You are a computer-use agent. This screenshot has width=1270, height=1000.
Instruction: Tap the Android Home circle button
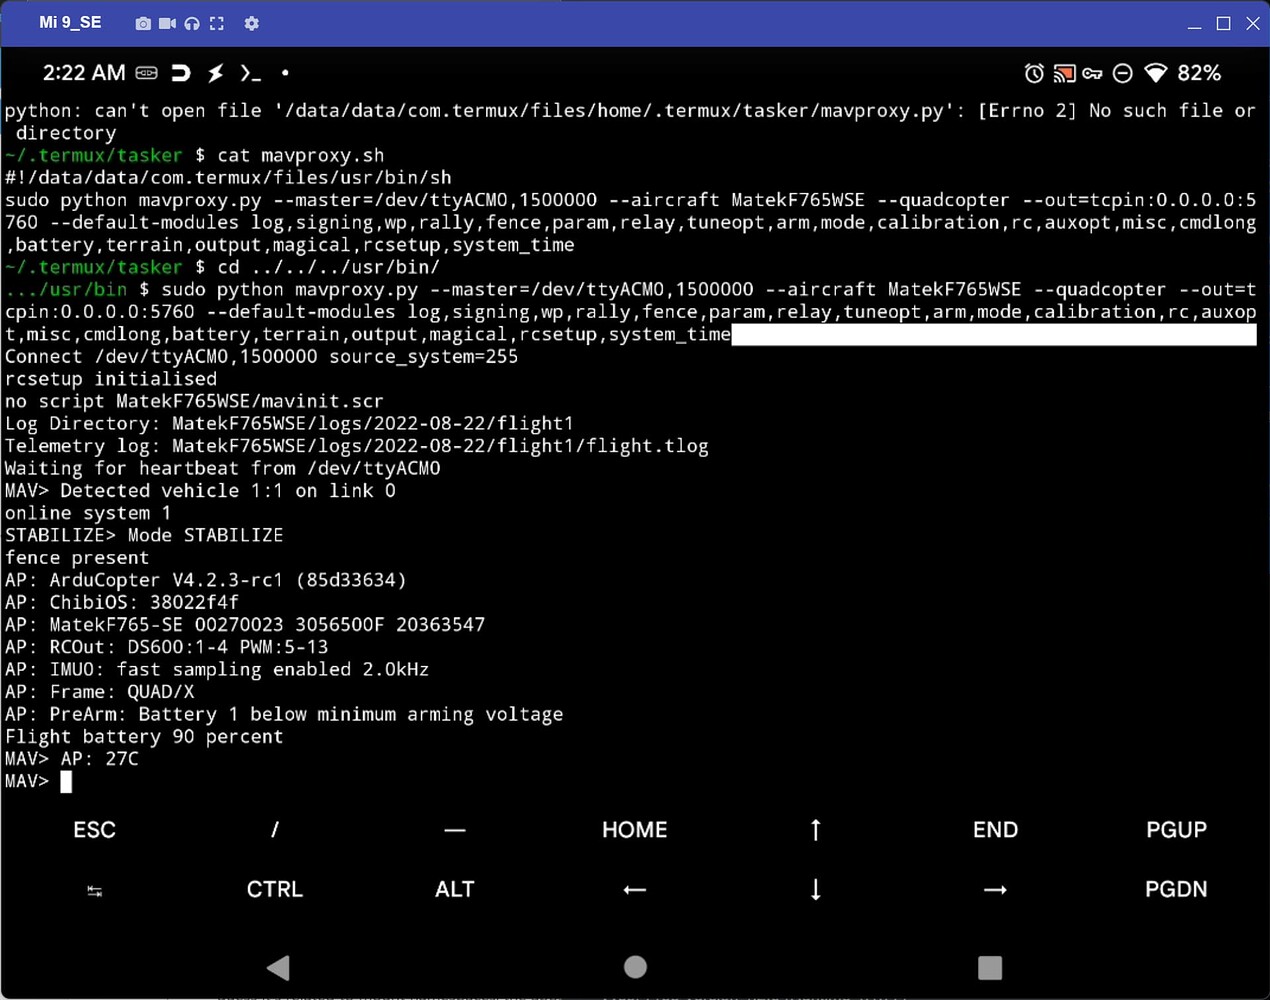point(635,967)
